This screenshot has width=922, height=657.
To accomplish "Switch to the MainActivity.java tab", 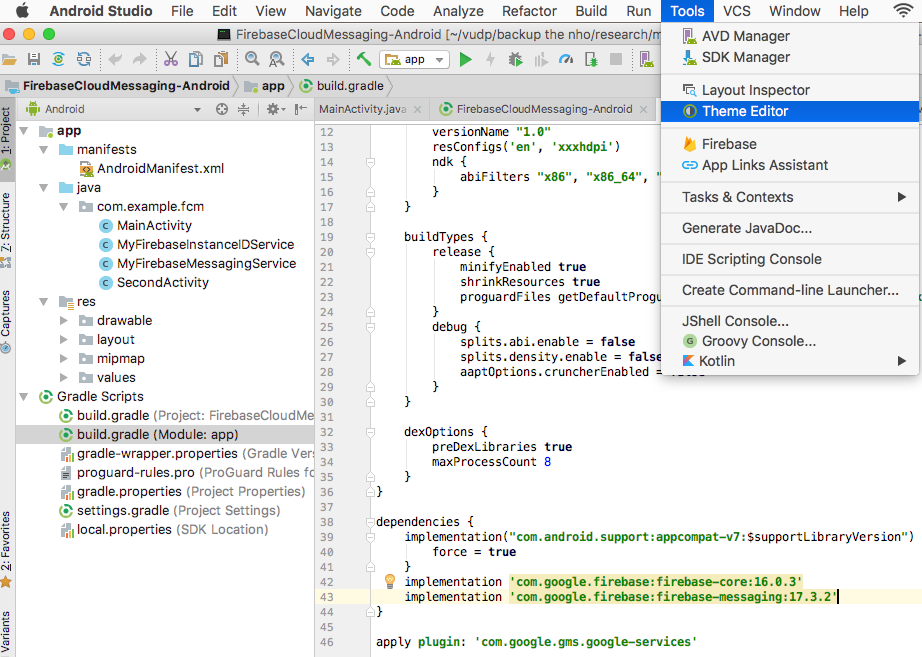I will coord(362,109).
